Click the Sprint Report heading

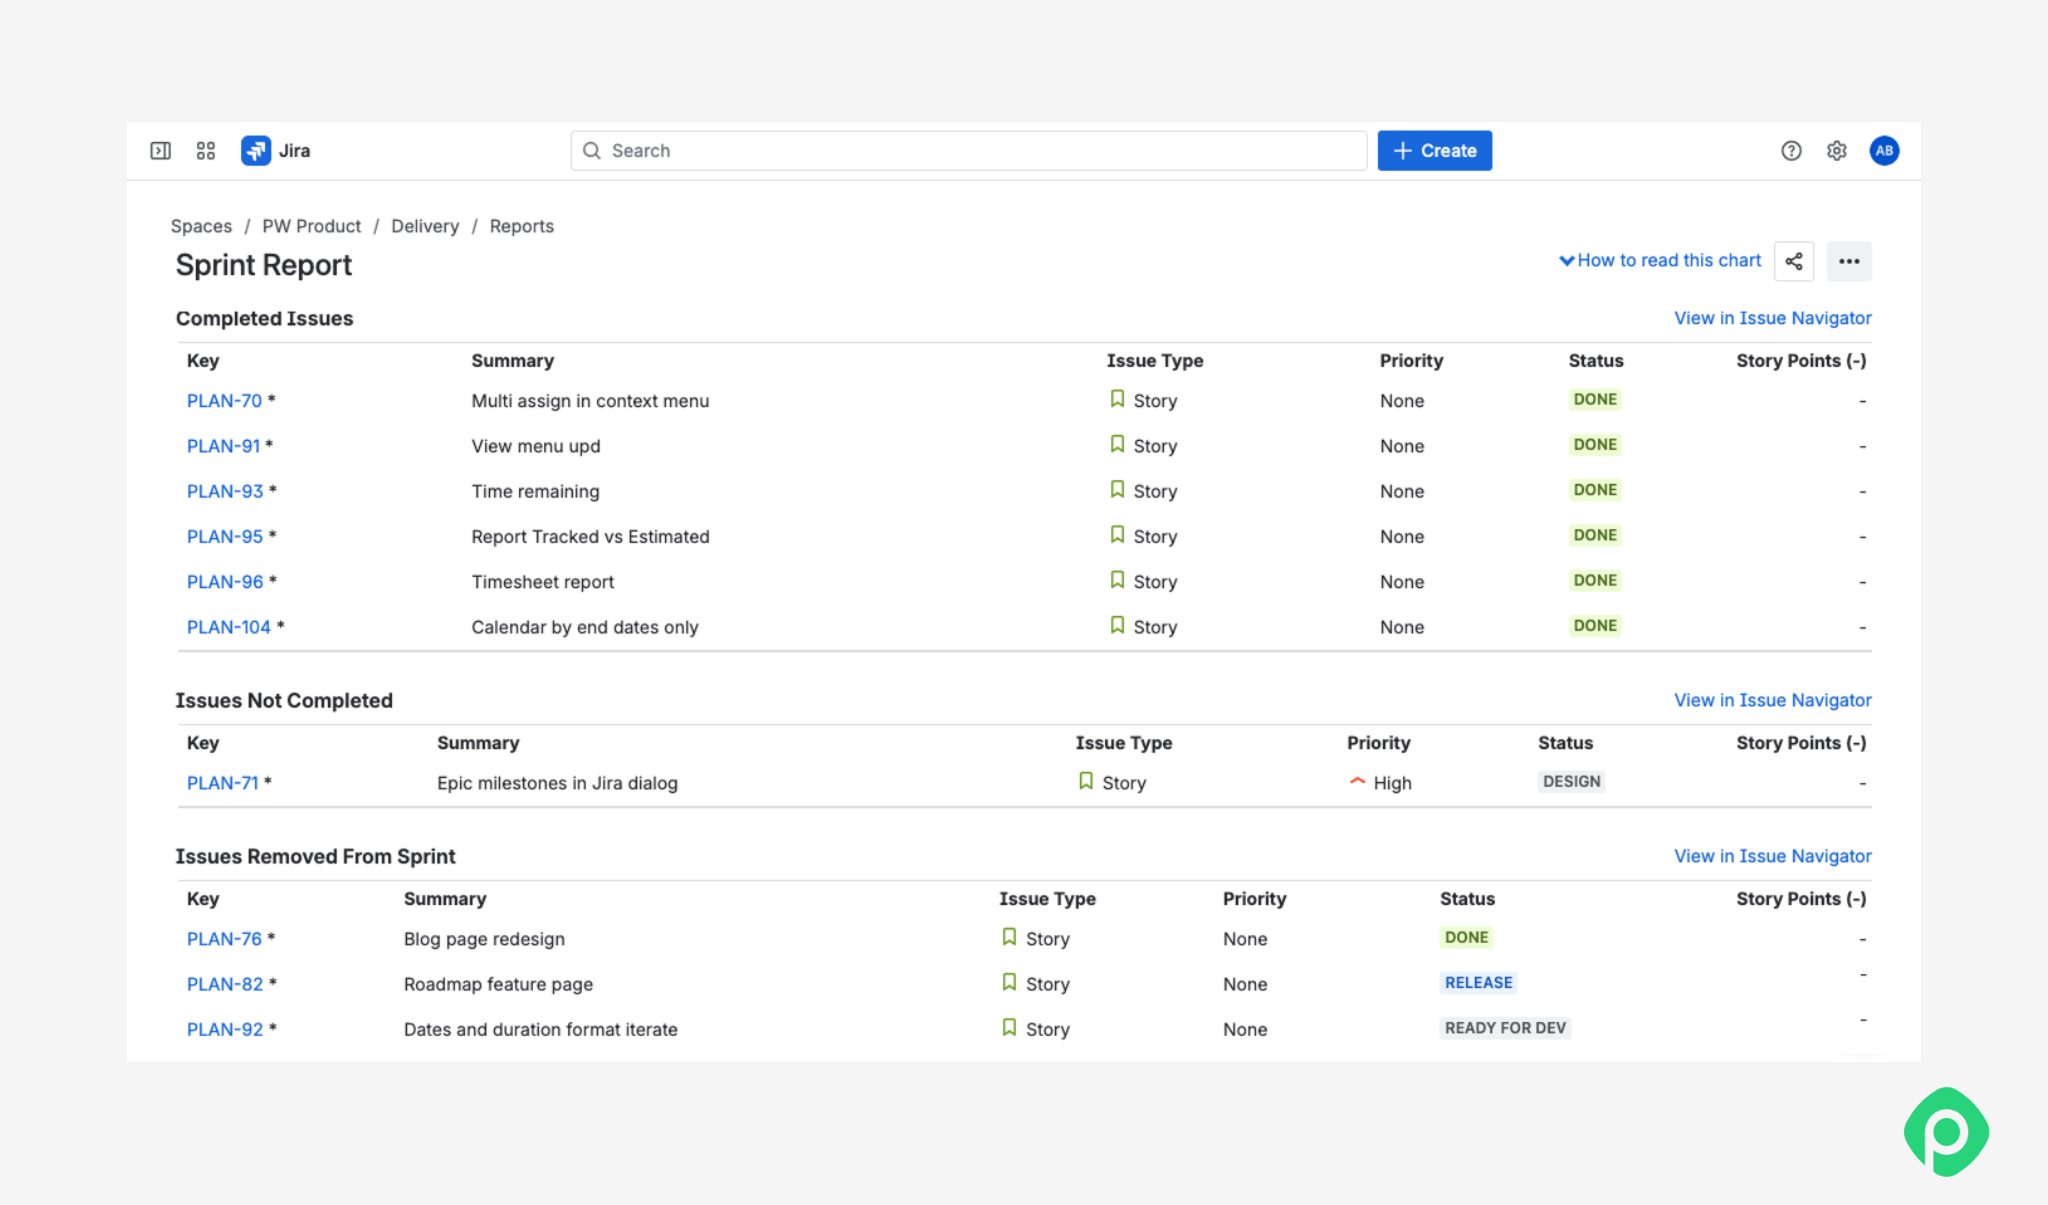point(264,265)
